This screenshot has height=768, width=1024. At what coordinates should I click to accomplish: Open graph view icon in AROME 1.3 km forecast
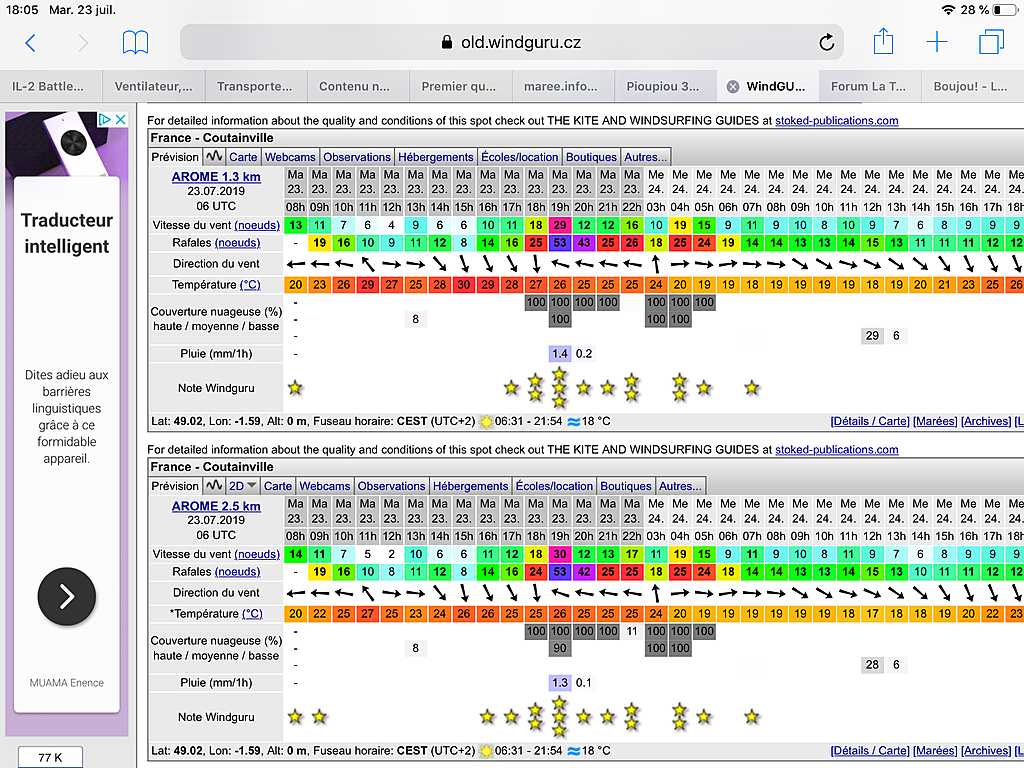214,157
